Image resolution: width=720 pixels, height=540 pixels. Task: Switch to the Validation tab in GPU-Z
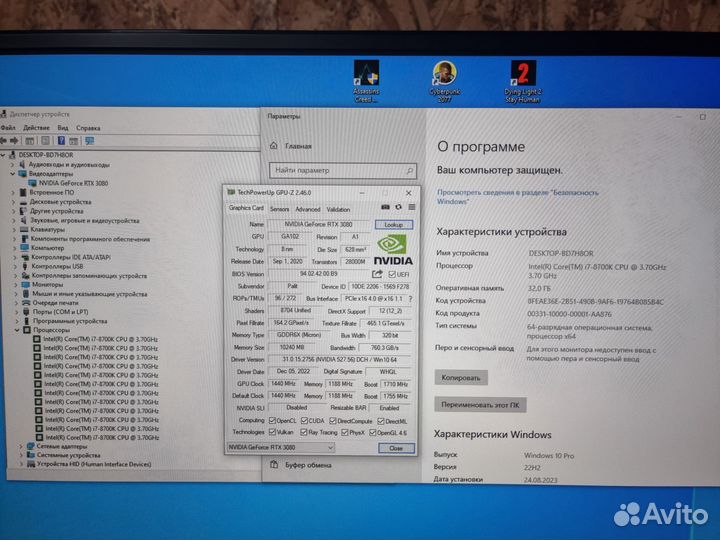click(x=338, y=209)
